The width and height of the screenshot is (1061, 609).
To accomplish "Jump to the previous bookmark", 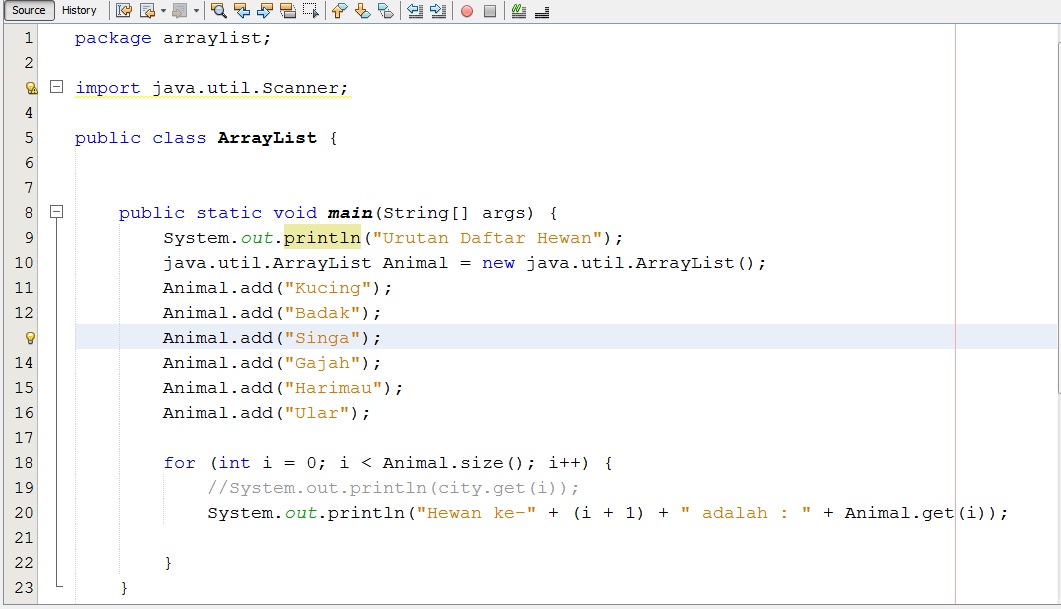I will pyautogui.click(x=340, y=11).
